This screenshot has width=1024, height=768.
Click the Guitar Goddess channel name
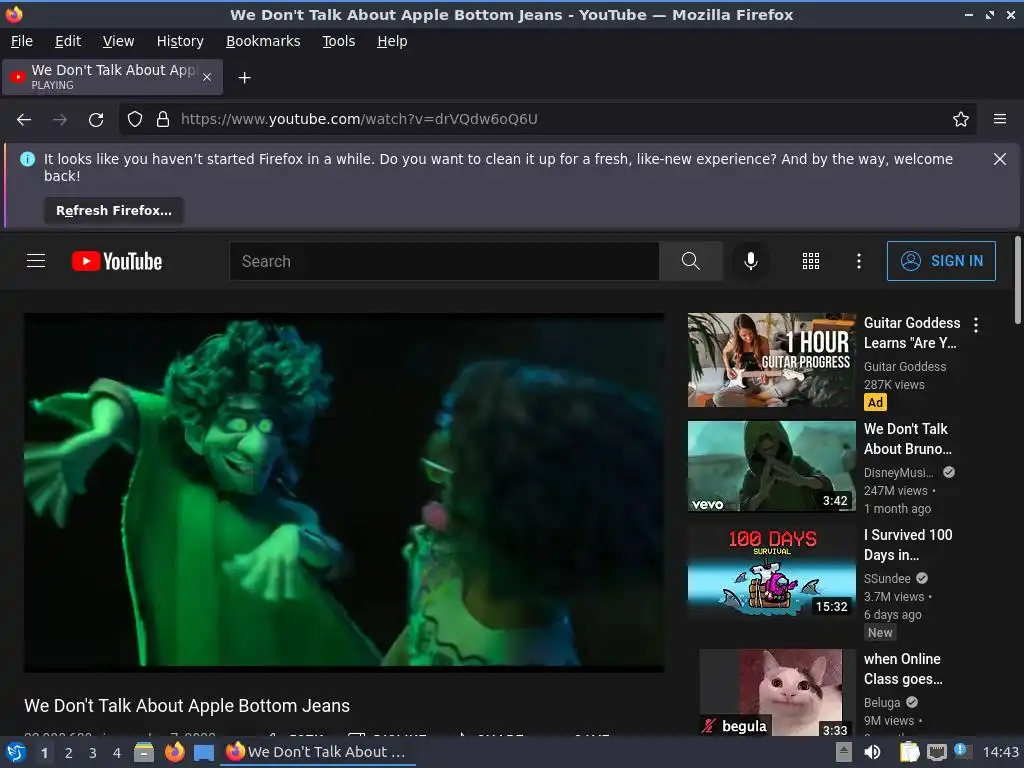904,367
